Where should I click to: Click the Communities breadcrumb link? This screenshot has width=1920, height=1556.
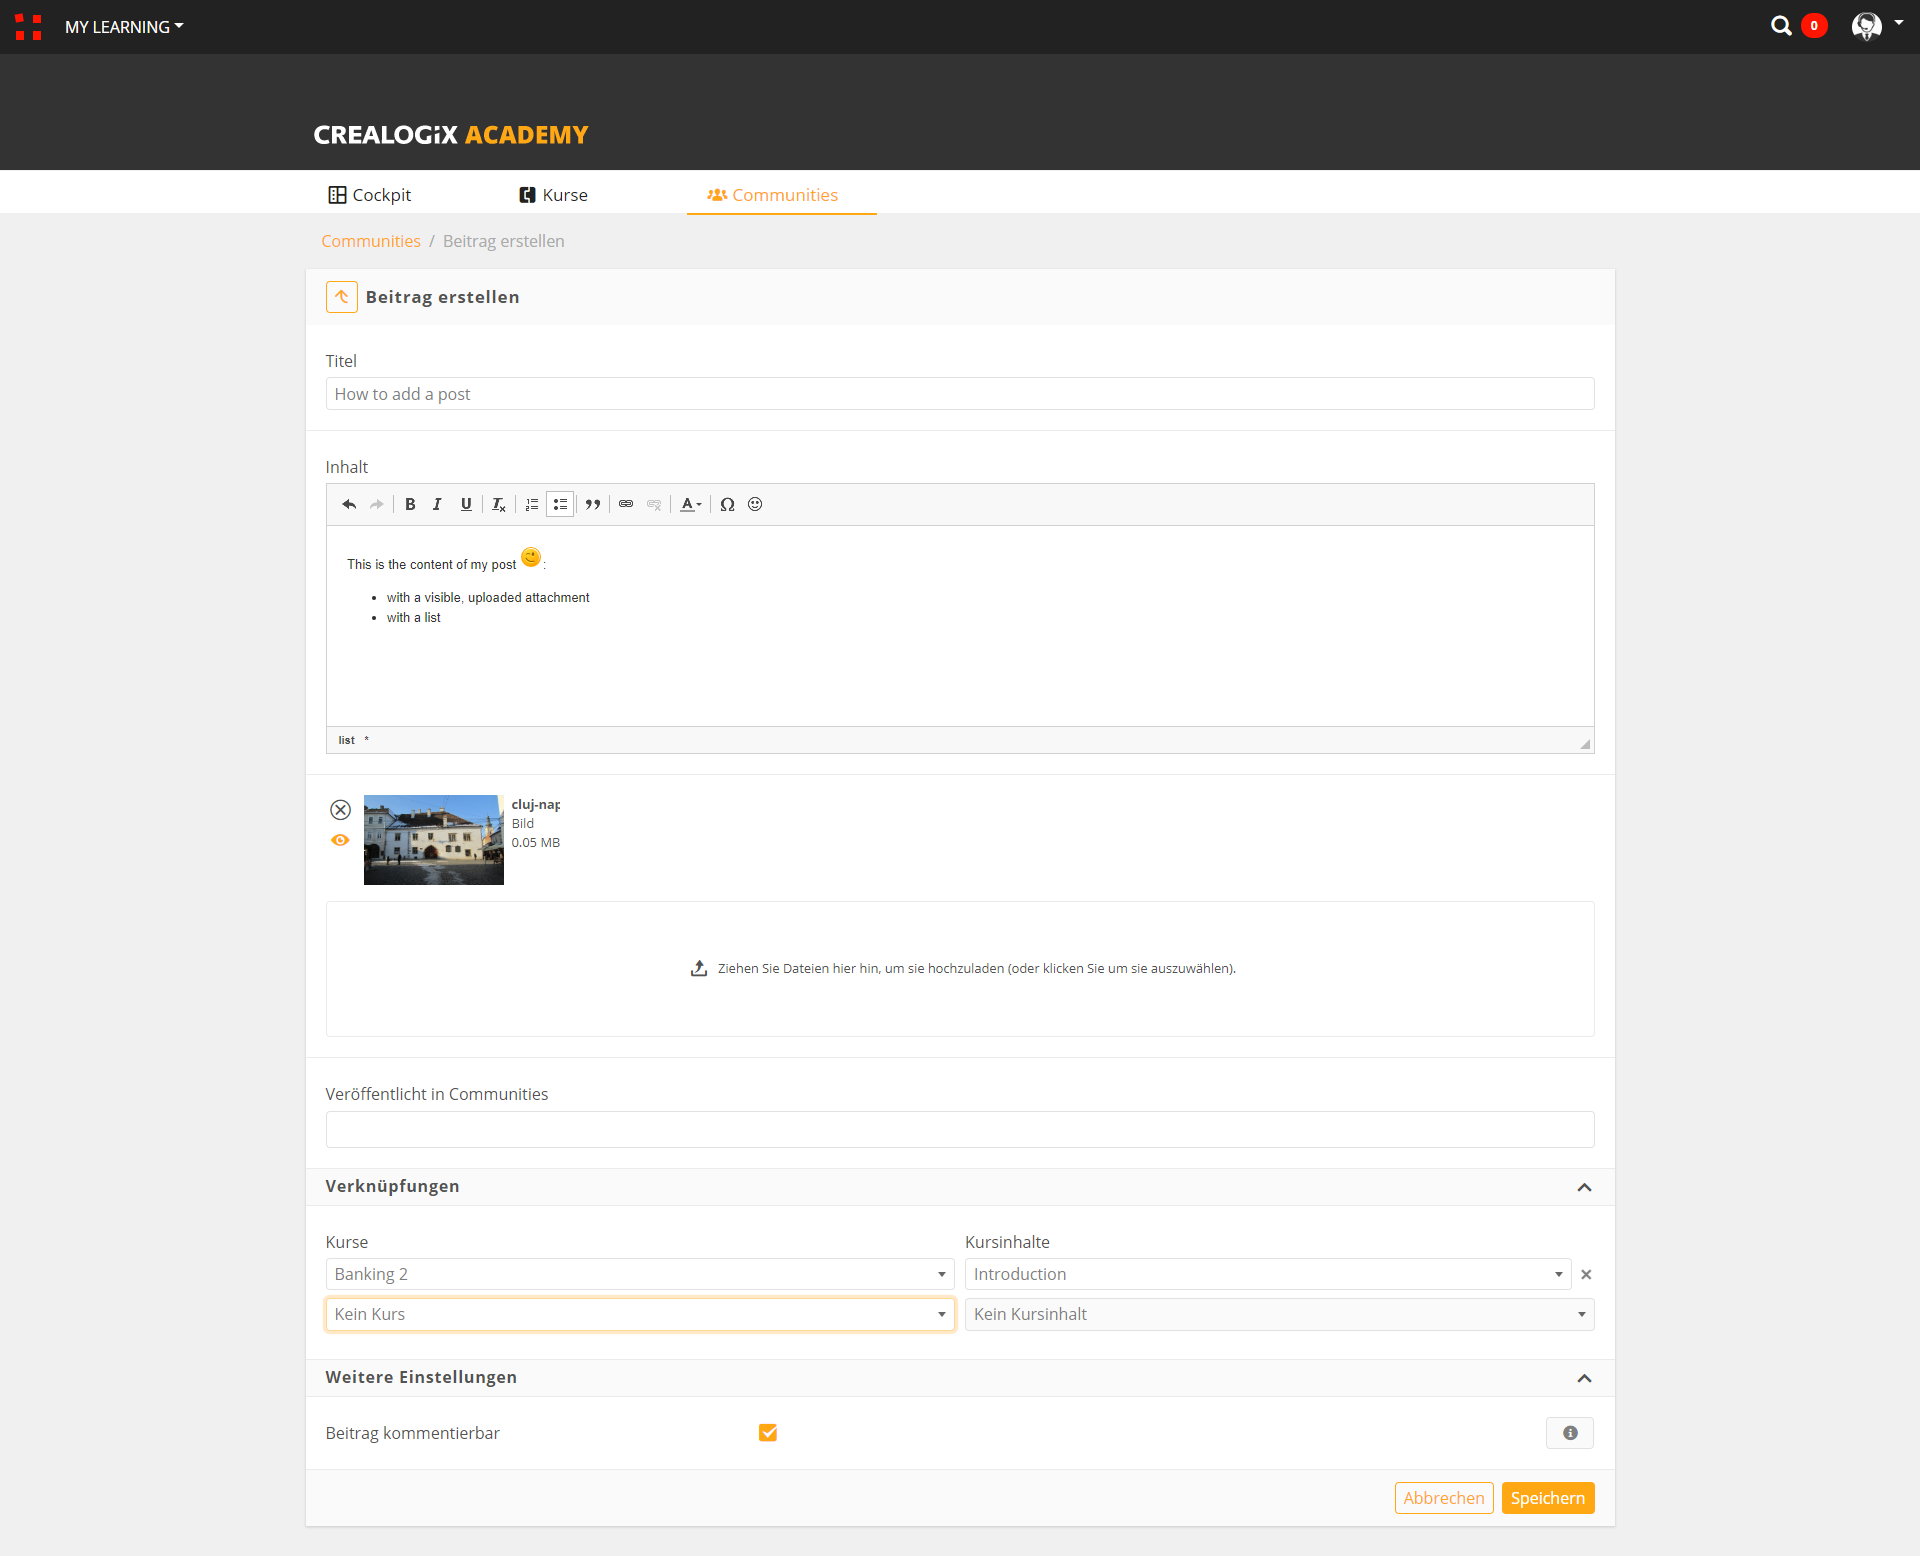[370, 241]
